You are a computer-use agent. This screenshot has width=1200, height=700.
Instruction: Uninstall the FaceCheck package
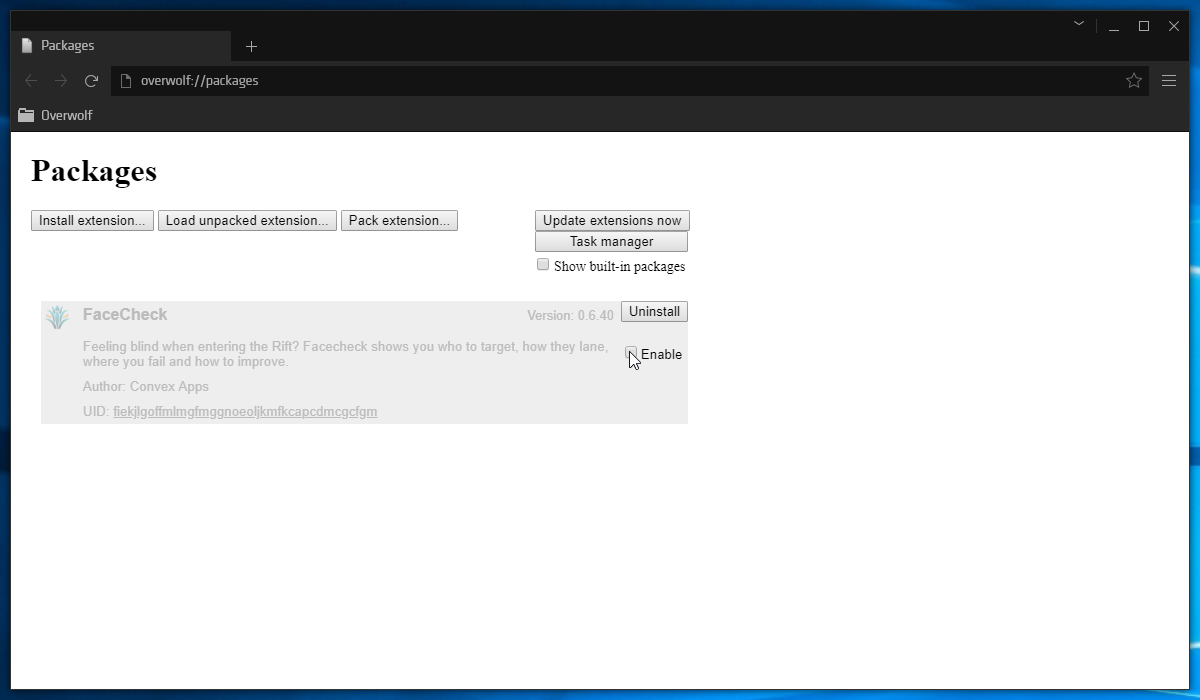click(x=654, y=312)
